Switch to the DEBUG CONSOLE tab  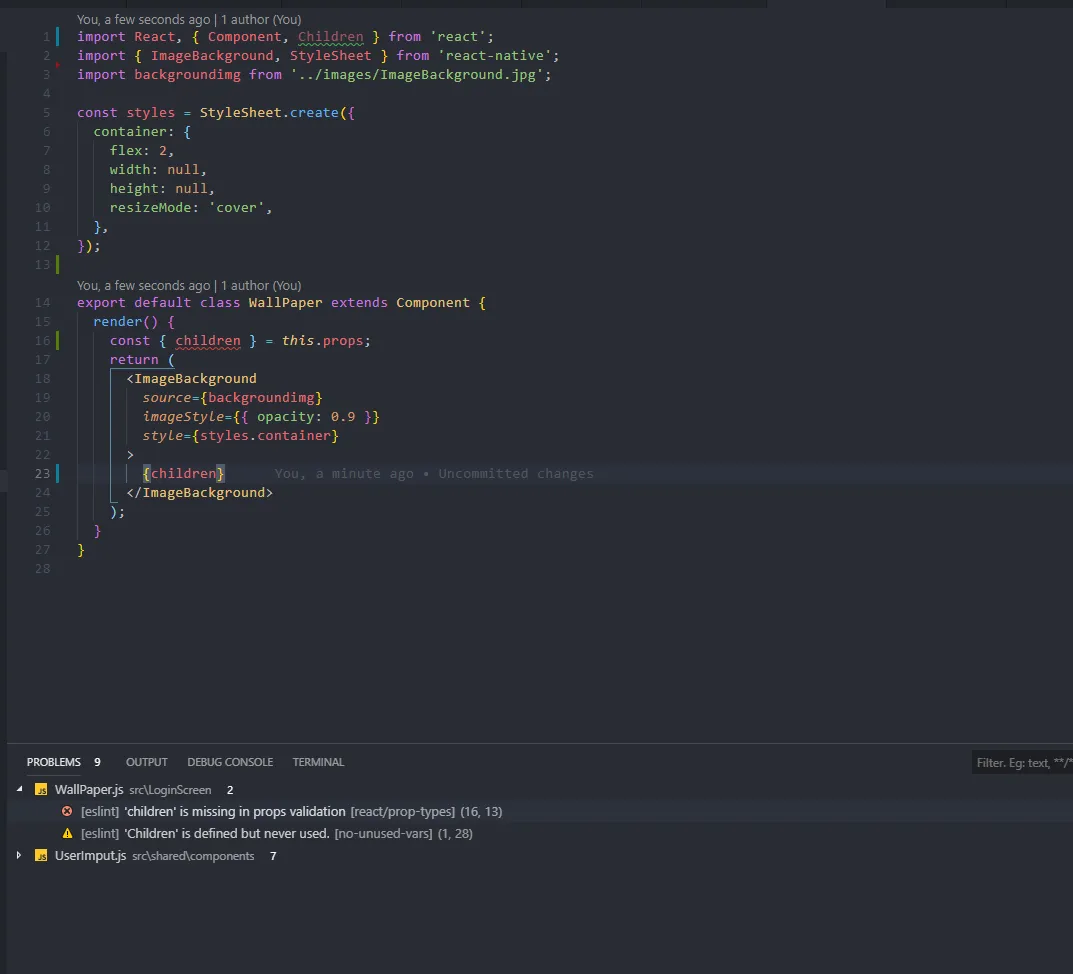tap(230, 762)
